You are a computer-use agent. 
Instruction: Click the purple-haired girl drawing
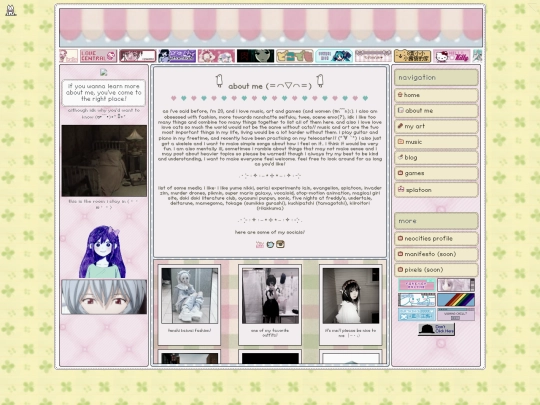click(102, 251)
